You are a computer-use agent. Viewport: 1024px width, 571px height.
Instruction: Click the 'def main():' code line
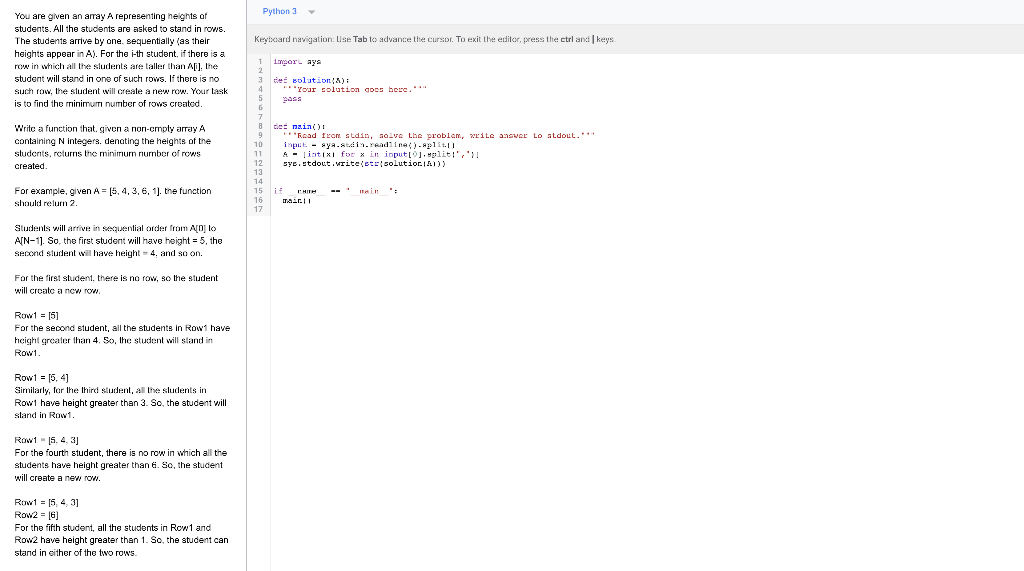[299, 127]
